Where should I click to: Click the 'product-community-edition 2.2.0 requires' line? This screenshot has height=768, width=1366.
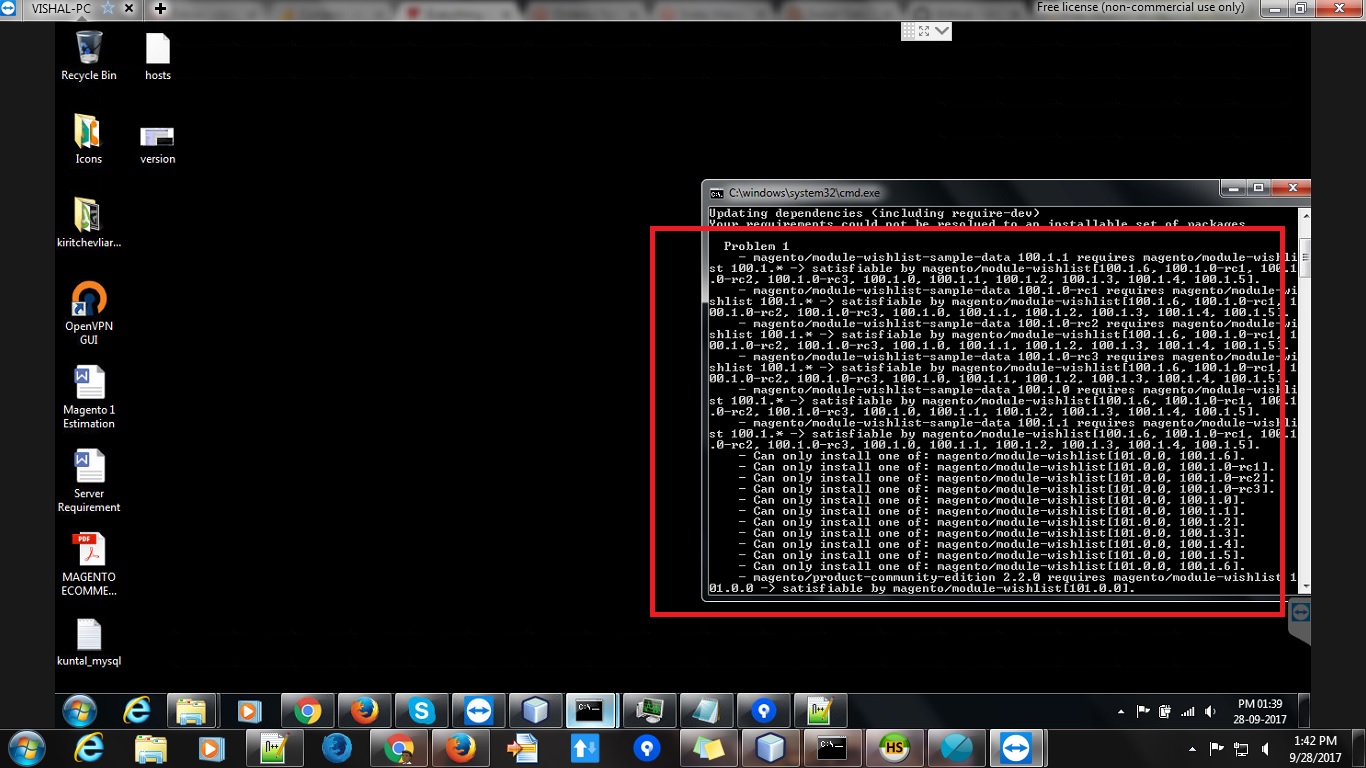tap(1004, 583)
